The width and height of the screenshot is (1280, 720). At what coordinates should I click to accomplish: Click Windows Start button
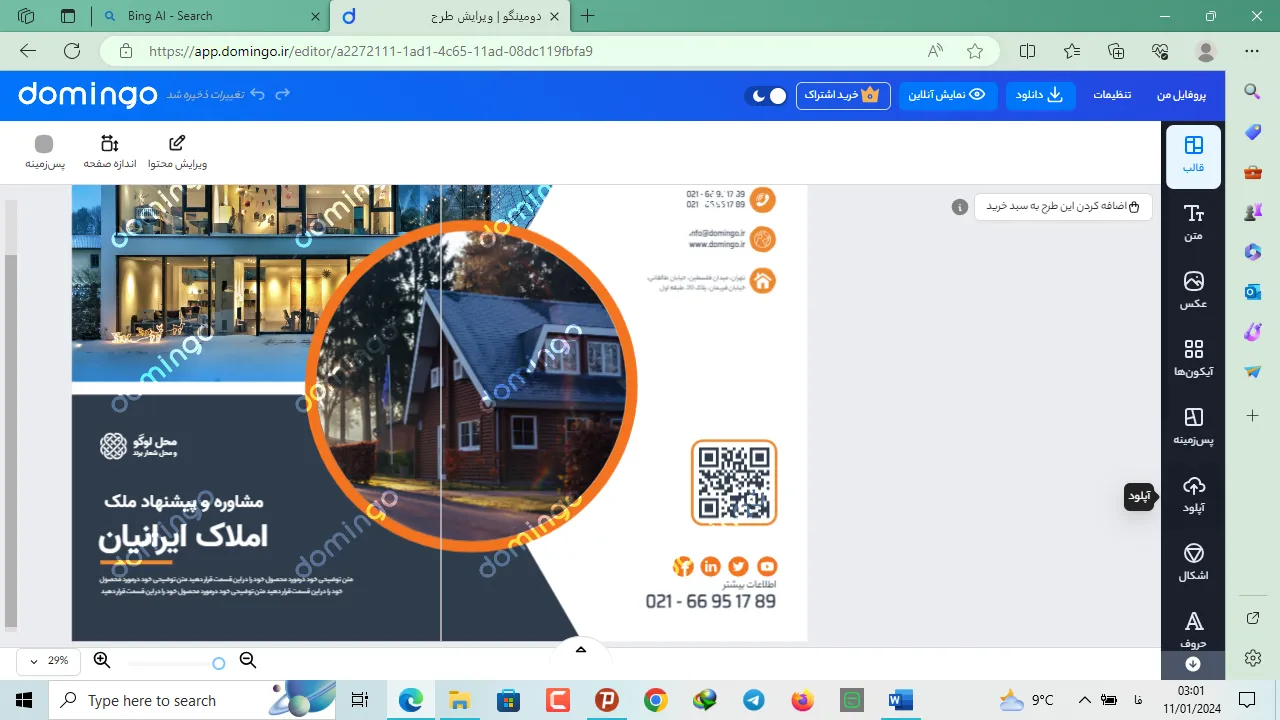click(24, 700)
